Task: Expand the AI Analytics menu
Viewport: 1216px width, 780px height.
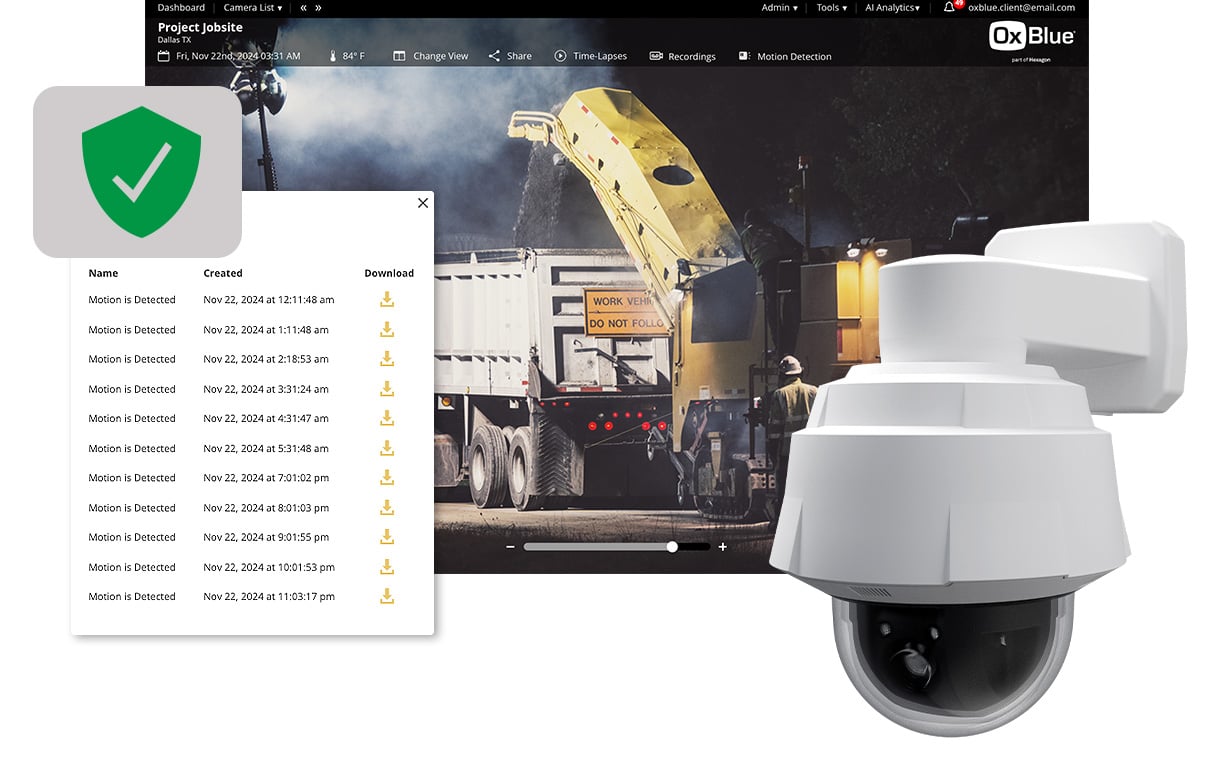Action: point(892,7)
